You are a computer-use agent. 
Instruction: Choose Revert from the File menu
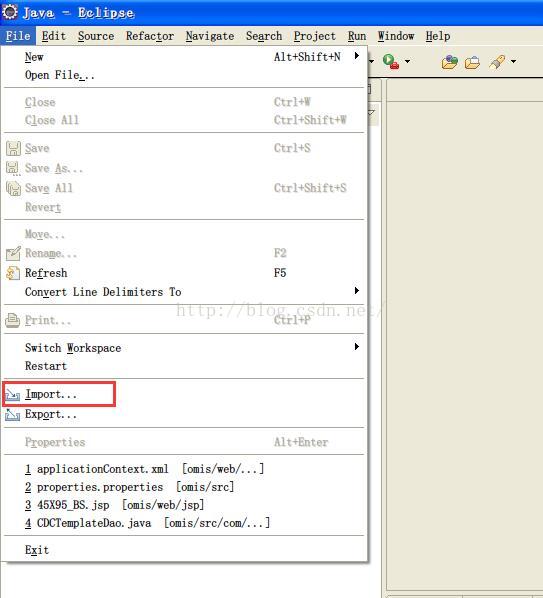[184, 207]
